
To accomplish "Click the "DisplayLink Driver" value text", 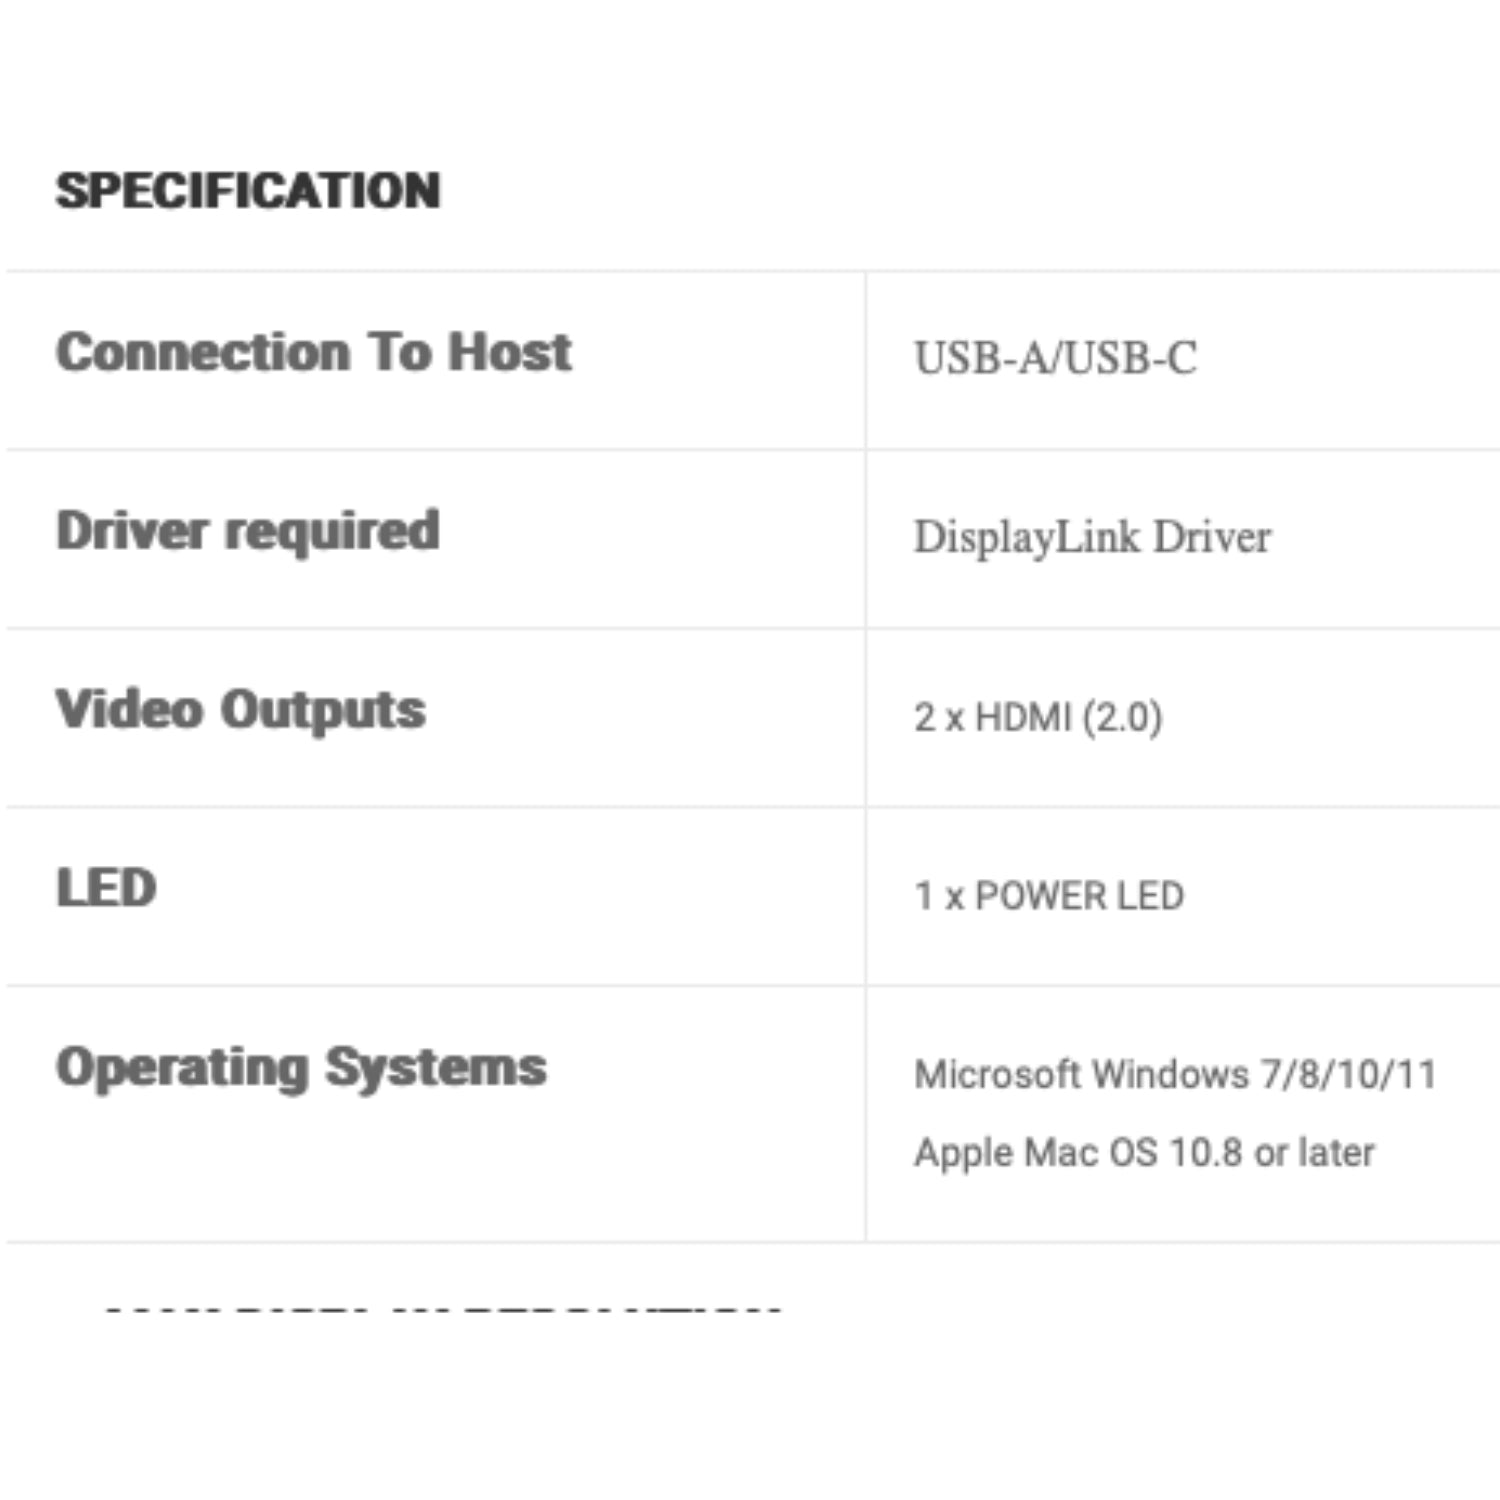I will 1092,537.
